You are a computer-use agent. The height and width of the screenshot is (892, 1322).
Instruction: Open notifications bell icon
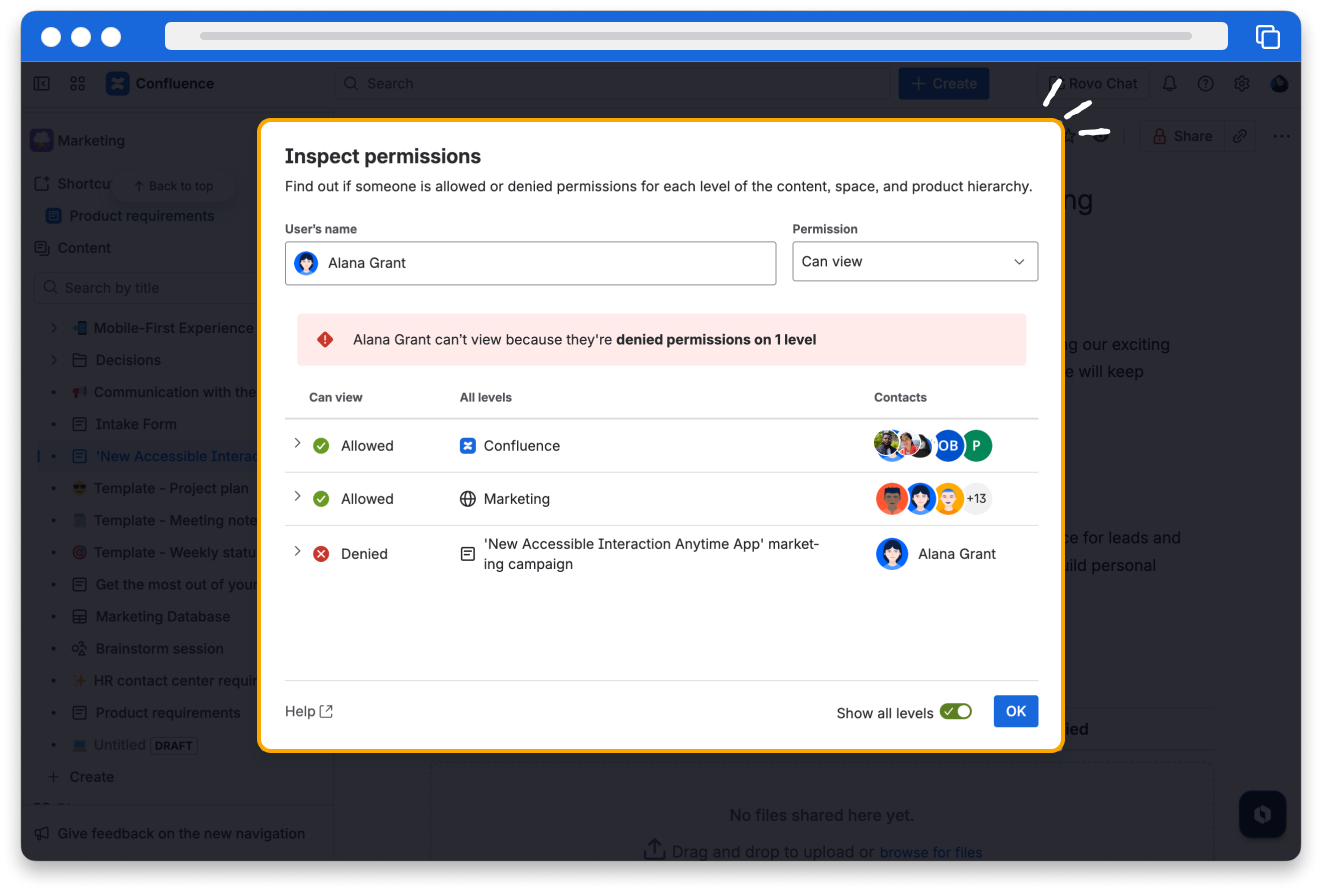coord(1169,84)
